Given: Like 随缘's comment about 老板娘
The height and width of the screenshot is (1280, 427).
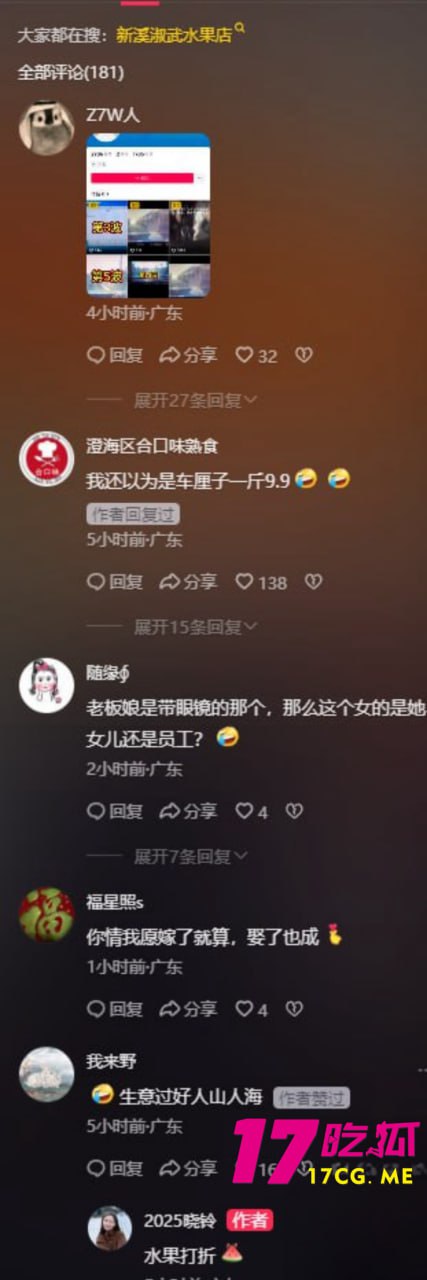Looking at the screenshot, I should coord(252,811).
